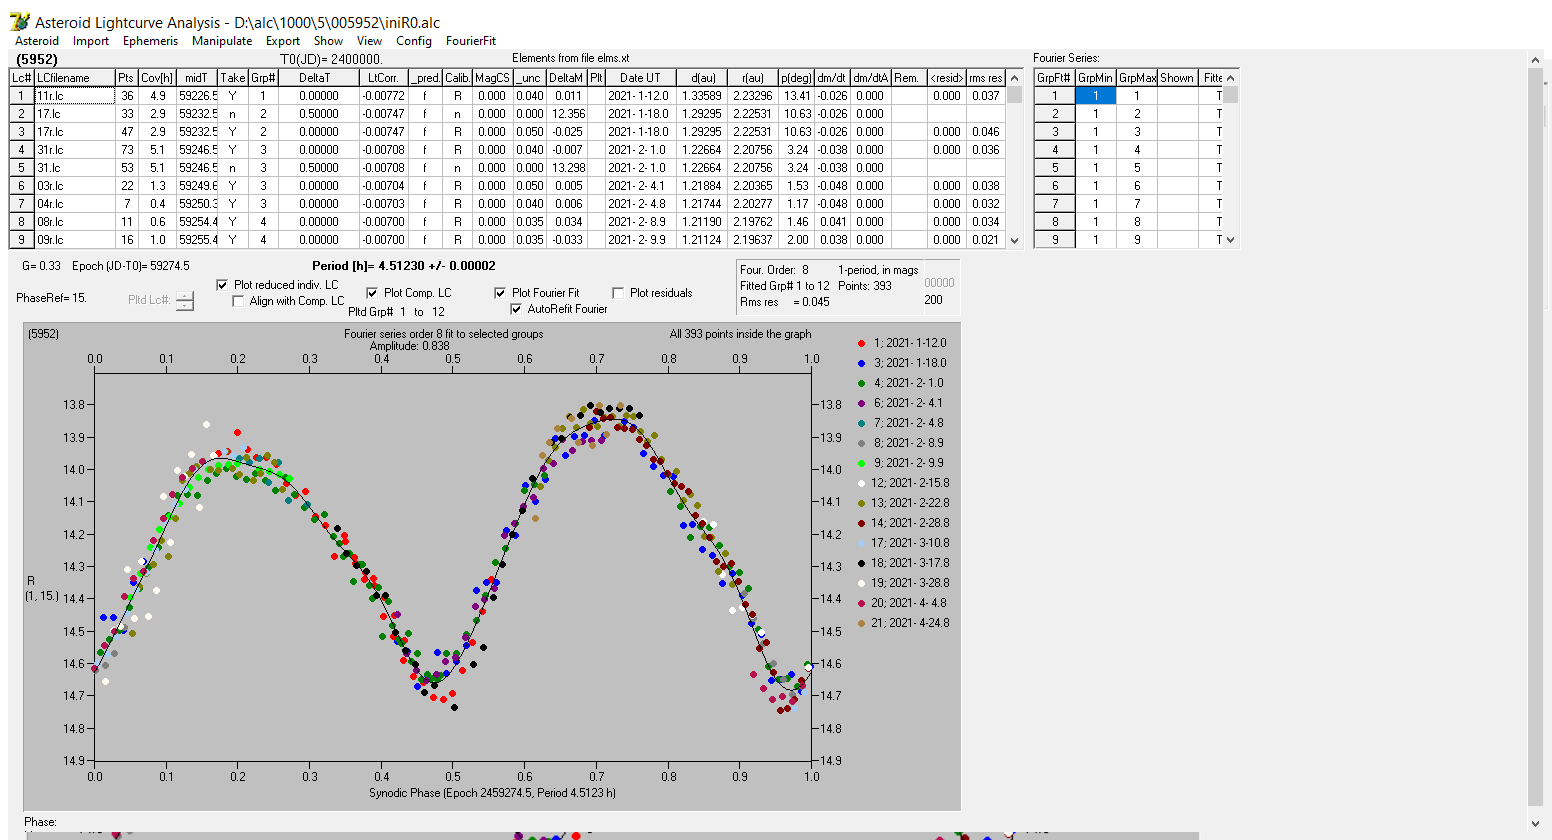Toggle Plot Fourier Fit checkbox
Viewport: 1552px width, 840px height.
pos(500,293)
